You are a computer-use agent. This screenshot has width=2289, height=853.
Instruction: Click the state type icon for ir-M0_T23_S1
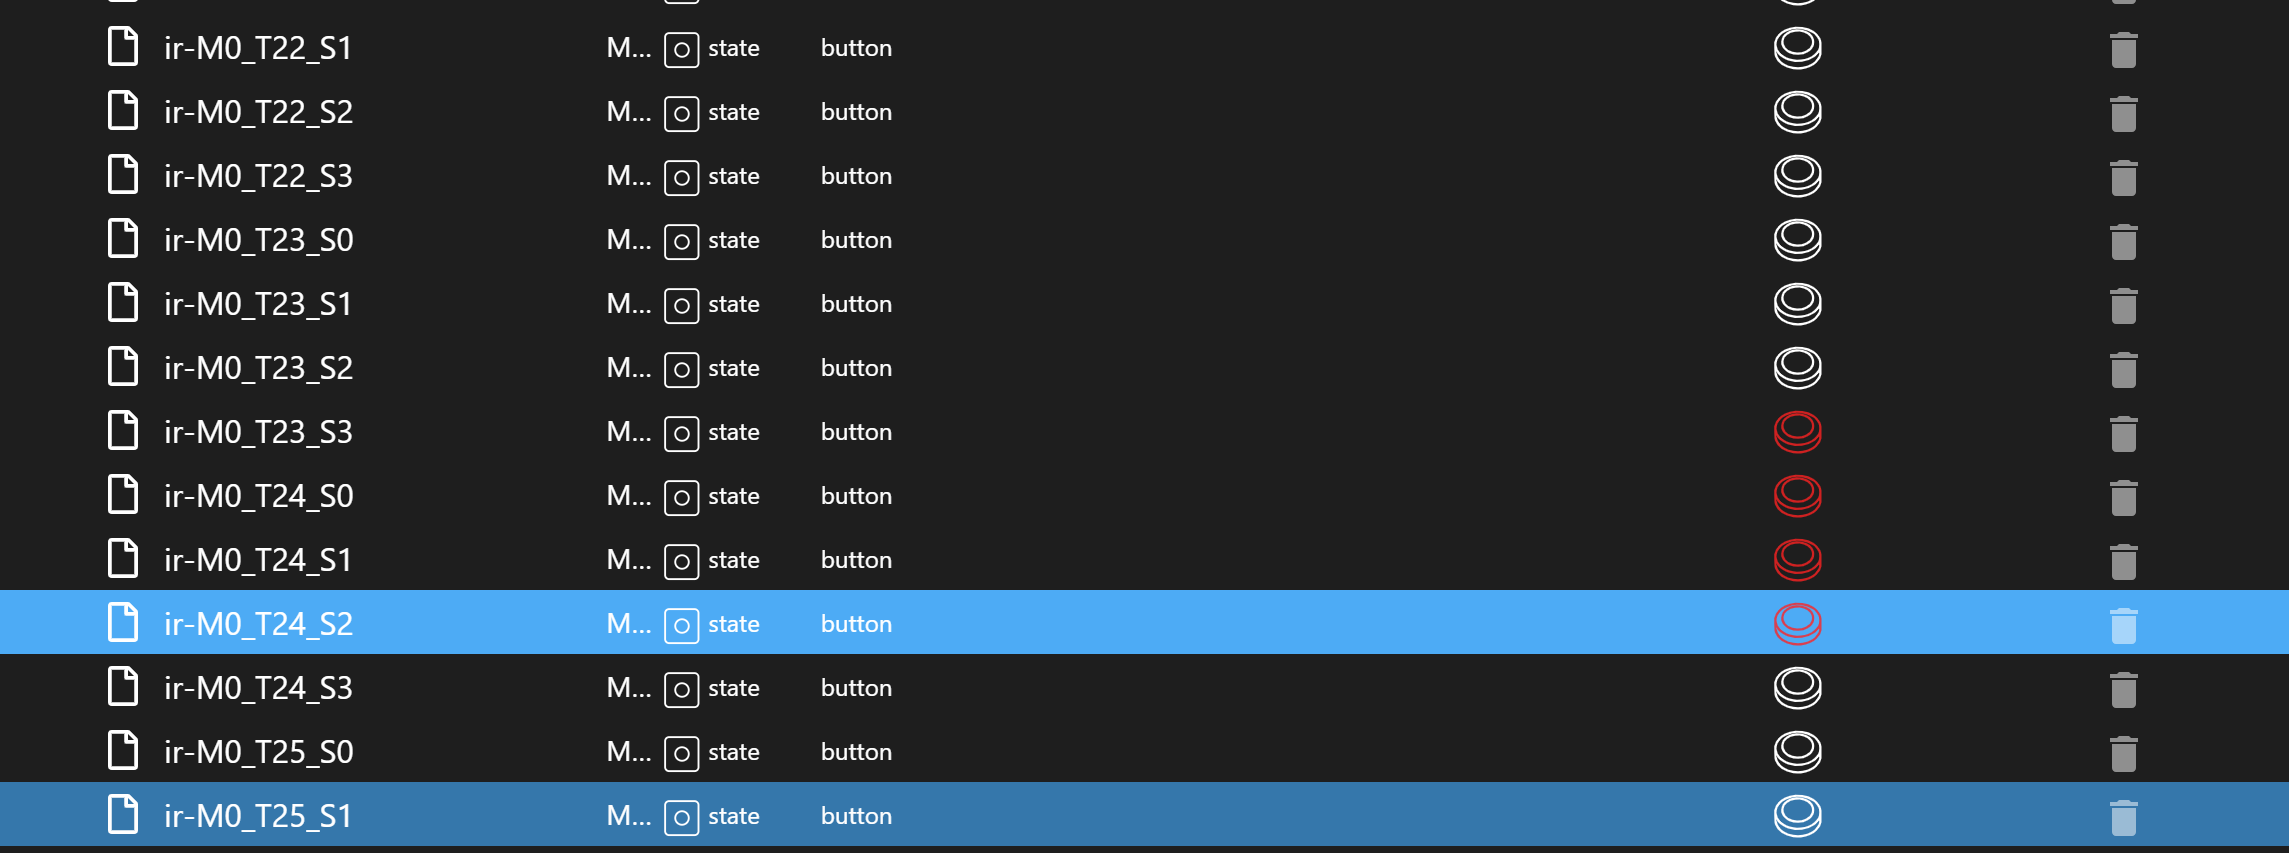click(x=681, y=305)
